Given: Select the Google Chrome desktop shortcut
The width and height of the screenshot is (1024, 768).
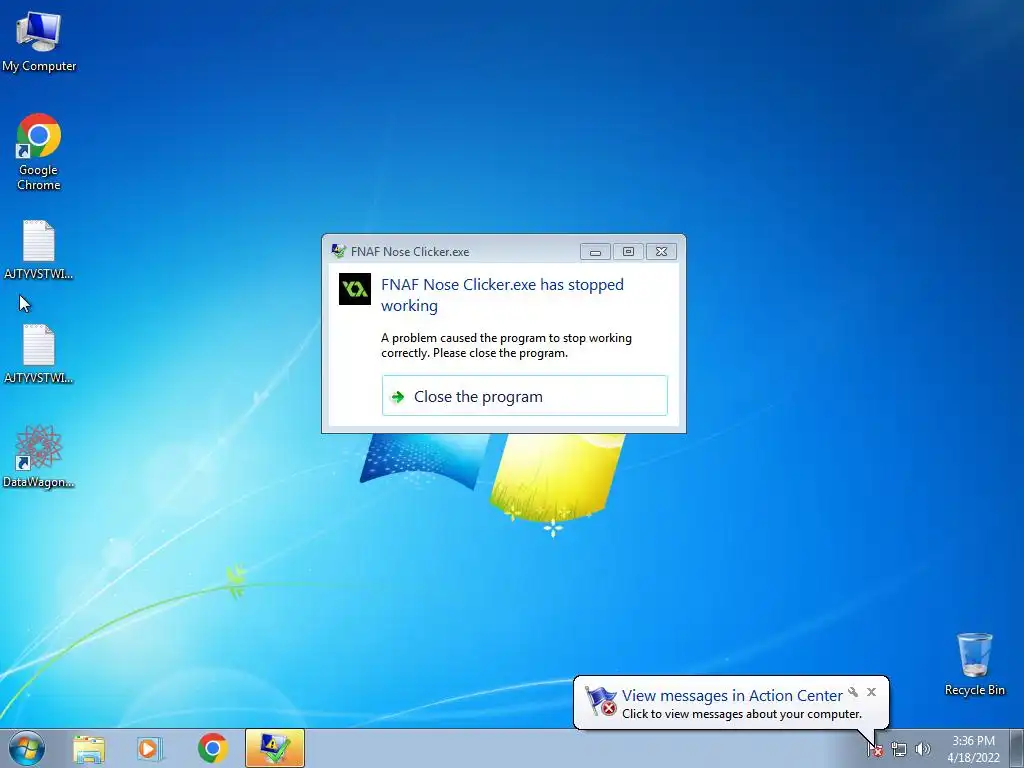Looking at the screenshot, I should (x=39, y=152).
